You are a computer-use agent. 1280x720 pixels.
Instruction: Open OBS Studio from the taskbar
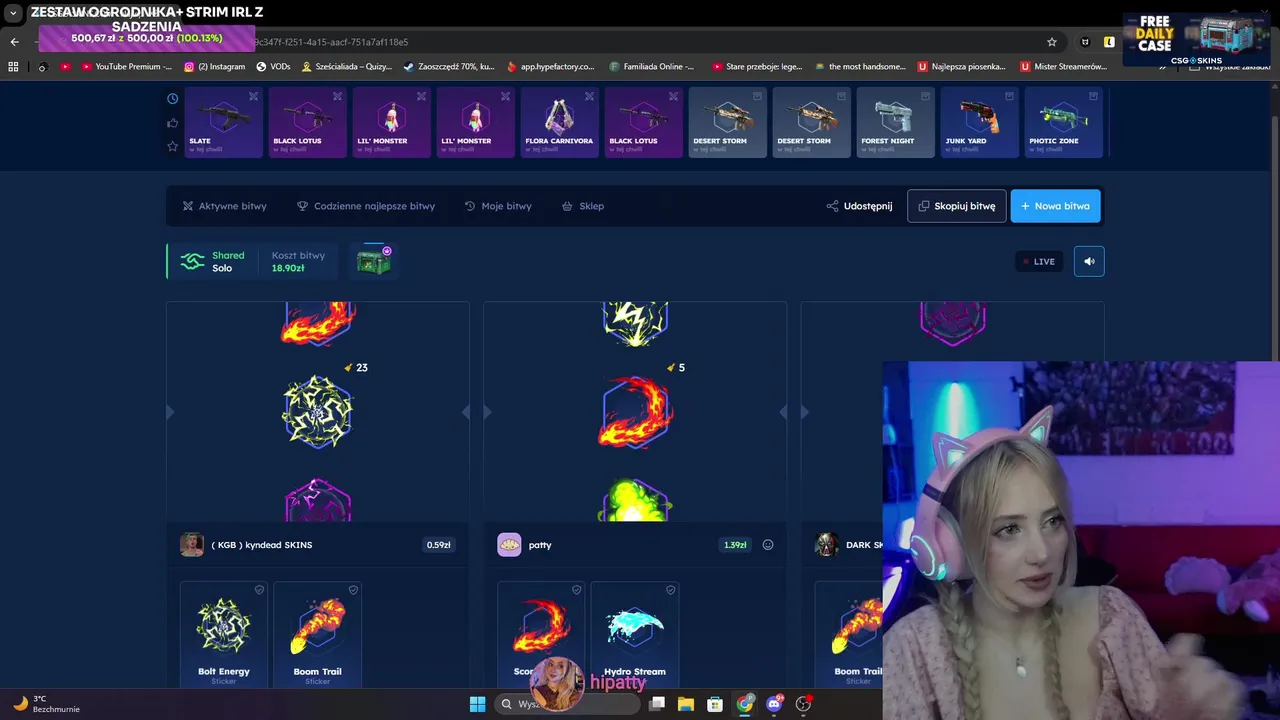803,704
